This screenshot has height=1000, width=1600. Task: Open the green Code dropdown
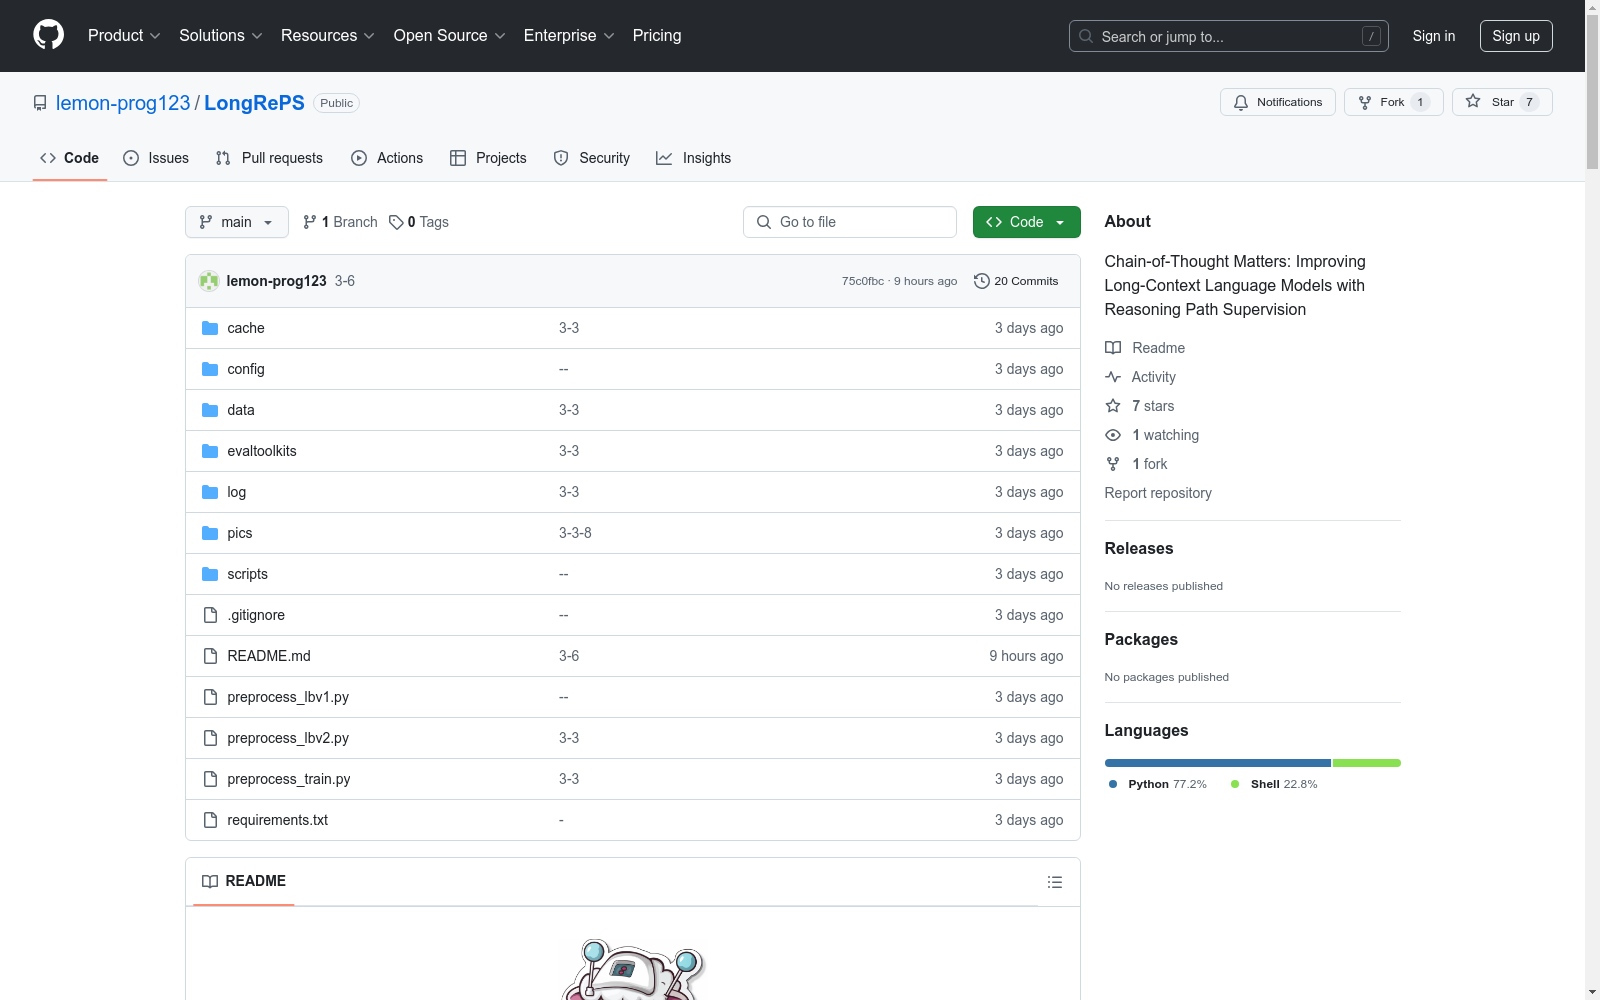pyautogui.click(x=1026, y=222)
